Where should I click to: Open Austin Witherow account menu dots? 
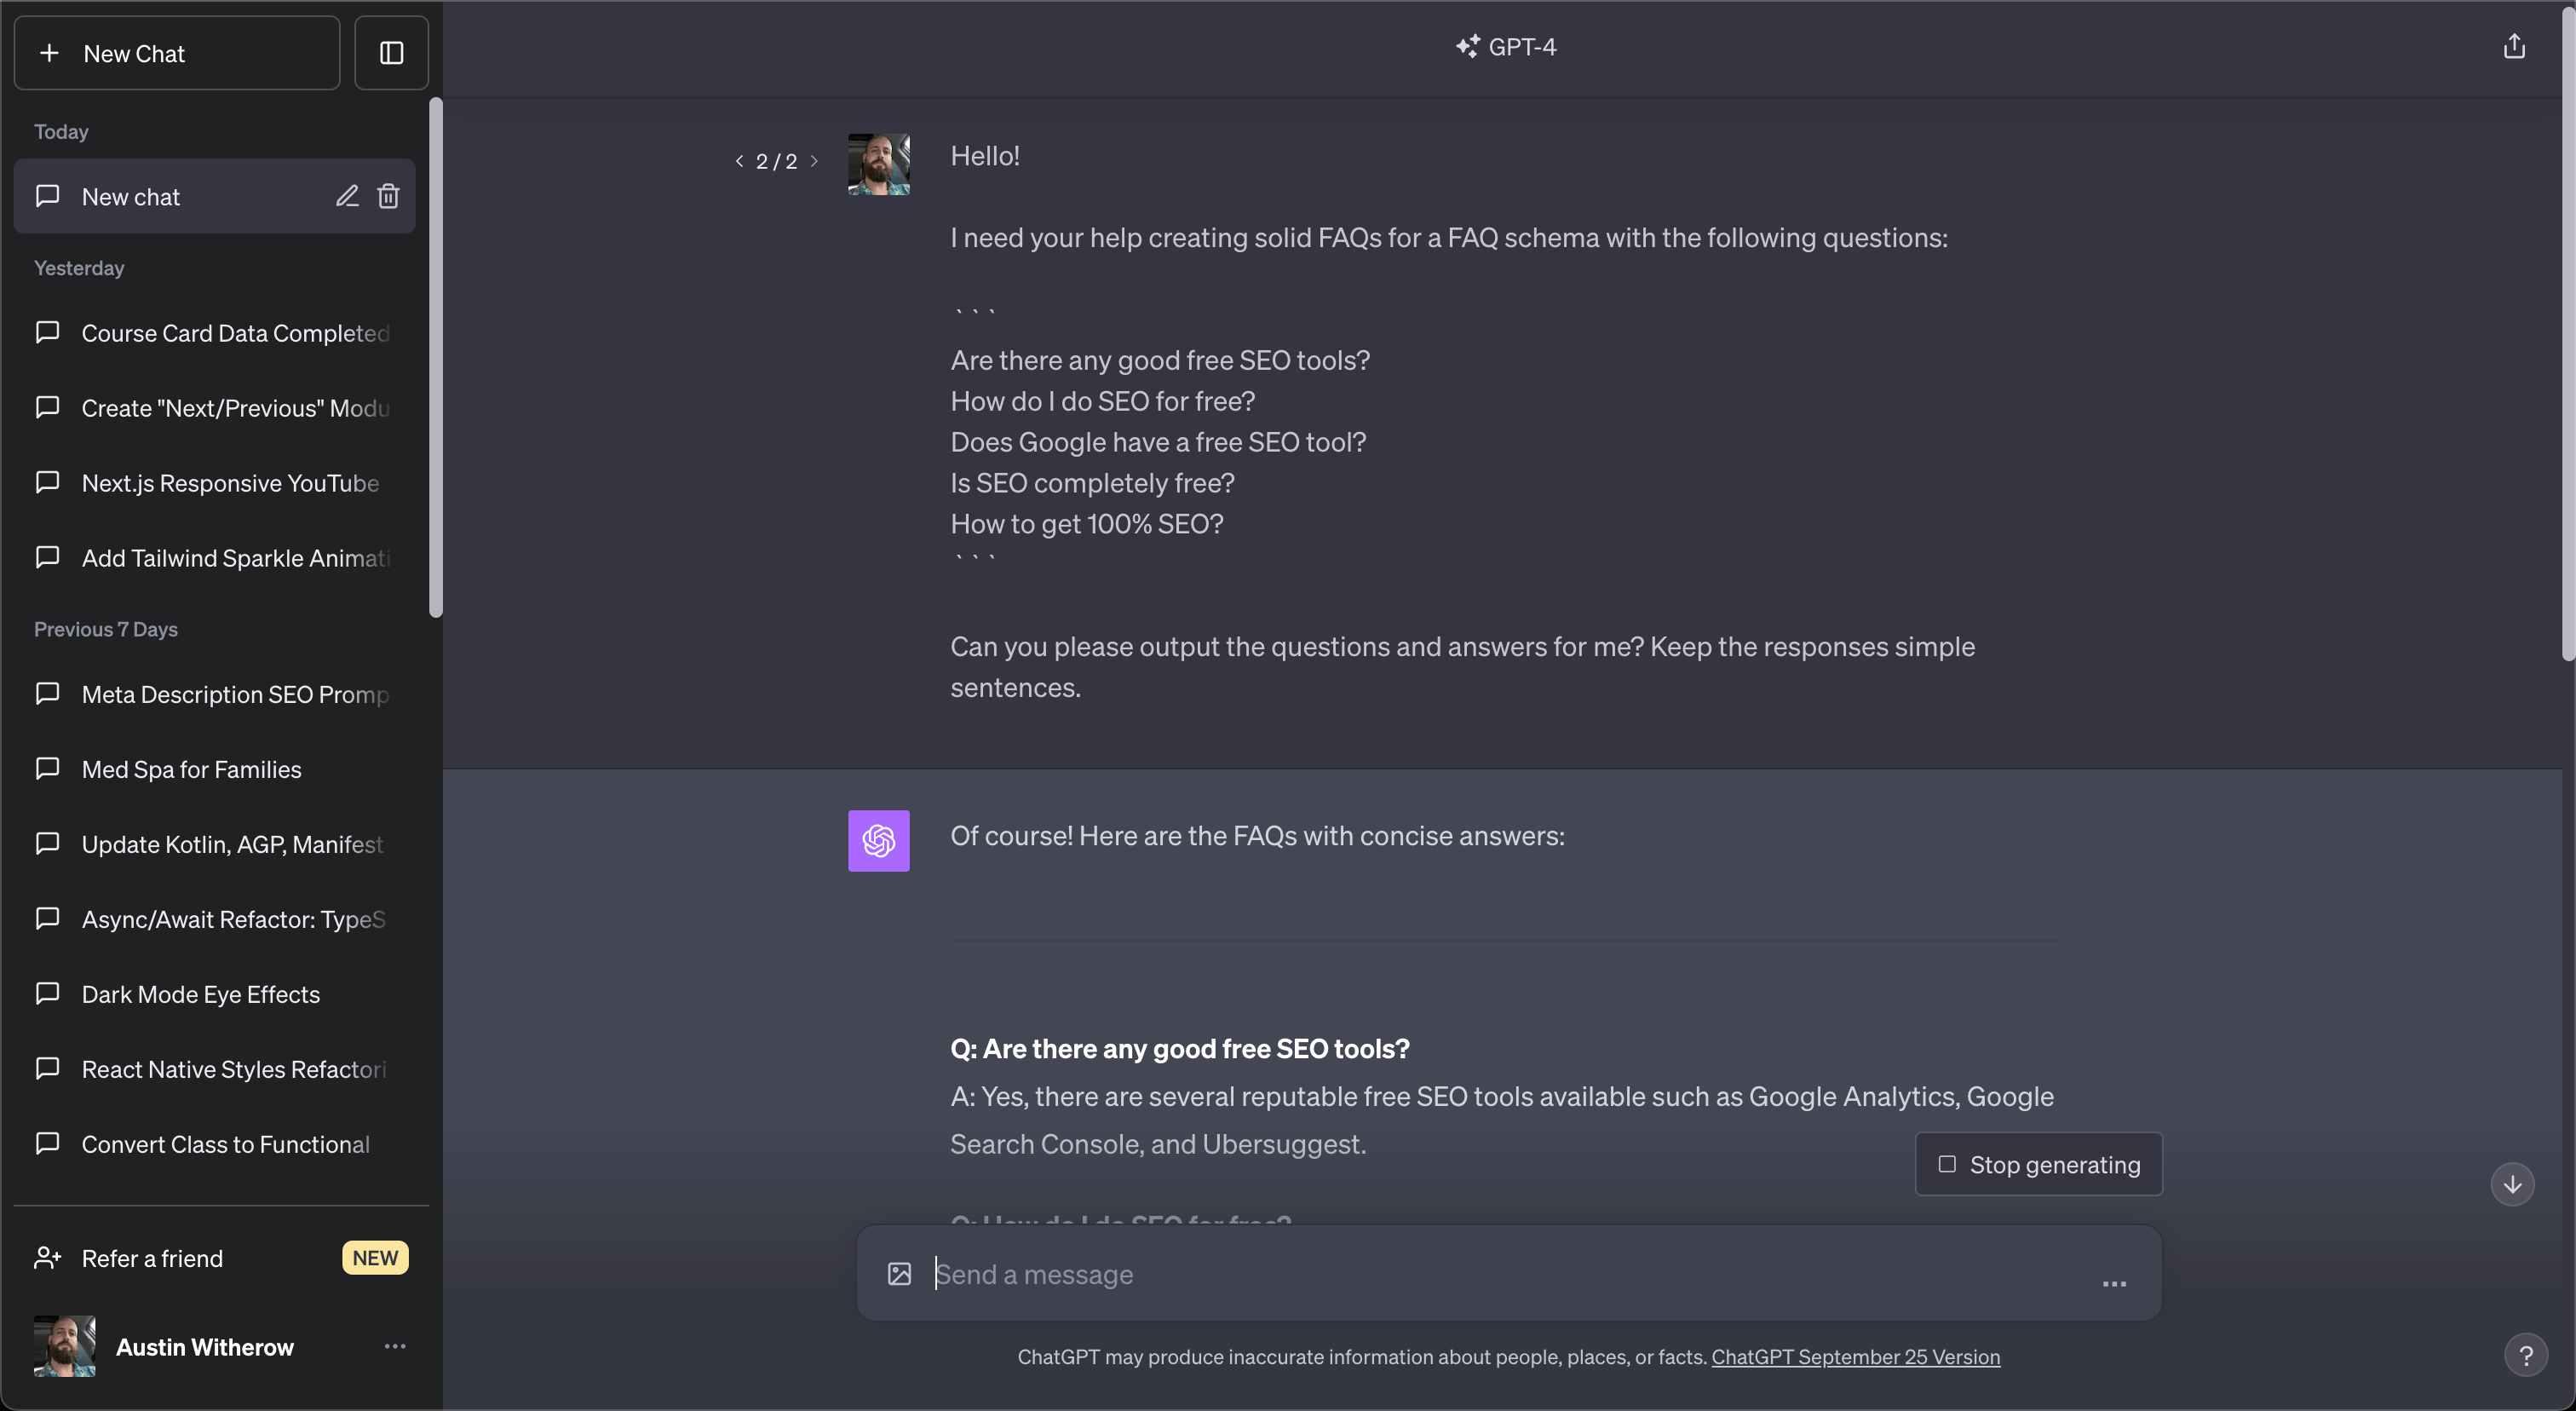coord(395,1346)
